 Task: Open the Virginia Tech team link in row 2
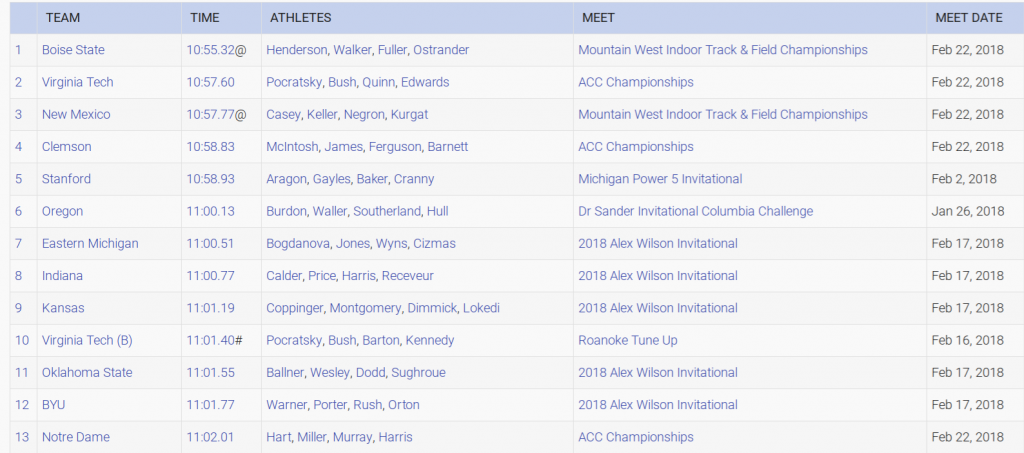pyautogui.click(x=78, y=82)
